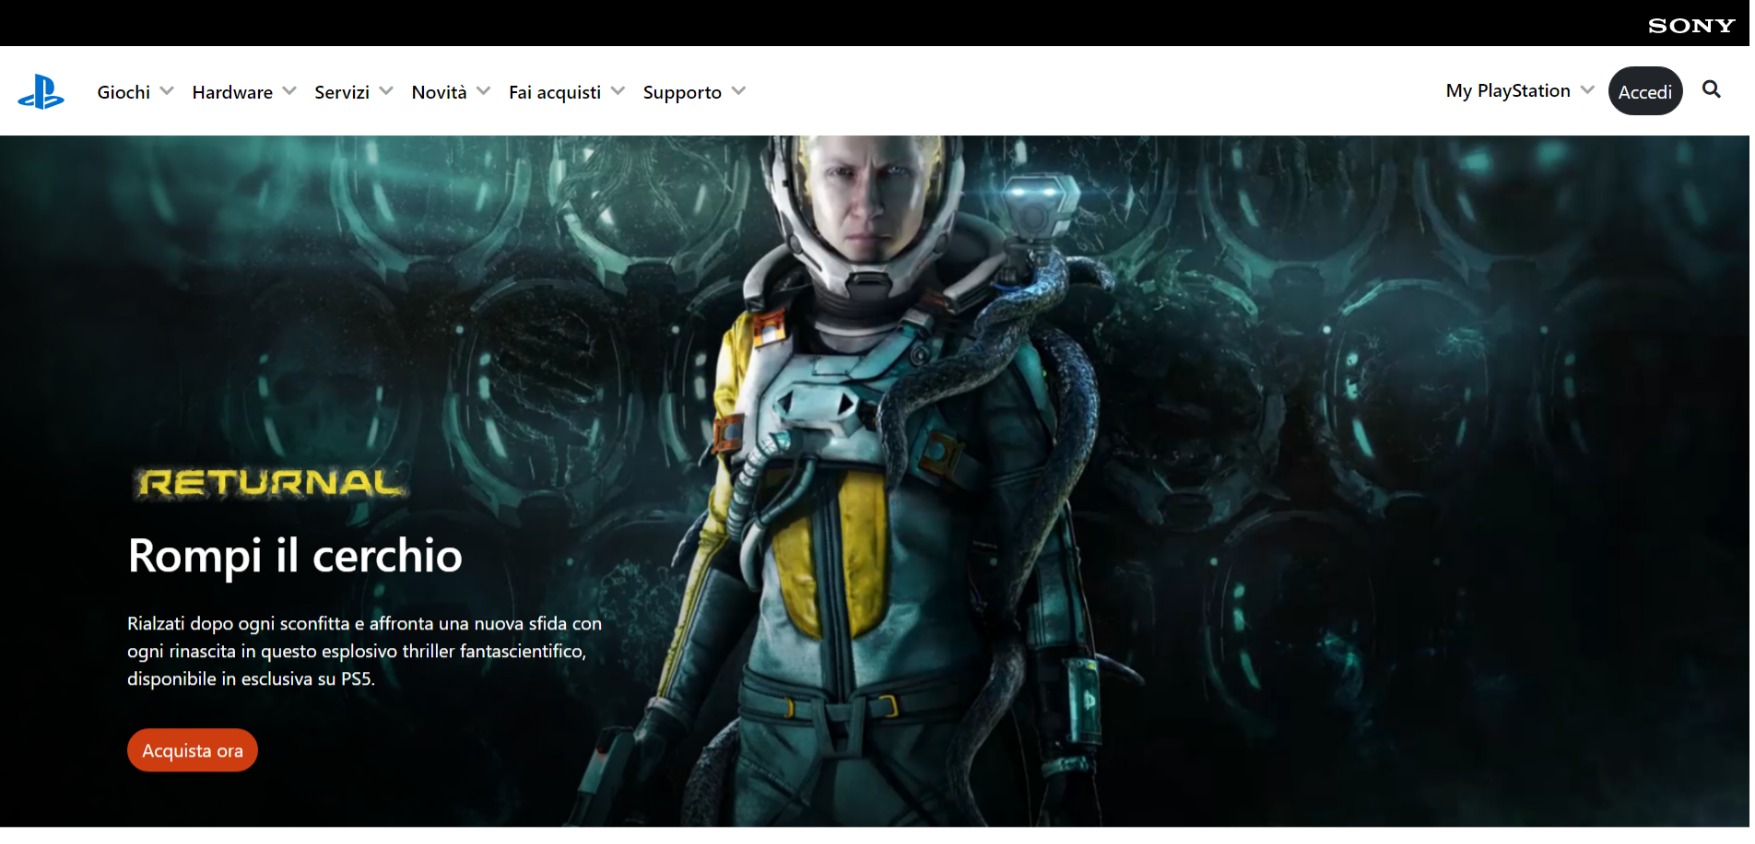This screenshot has height=844, width=1755.
Task: Click the My PlayStation text
Action: (1507, 91)
